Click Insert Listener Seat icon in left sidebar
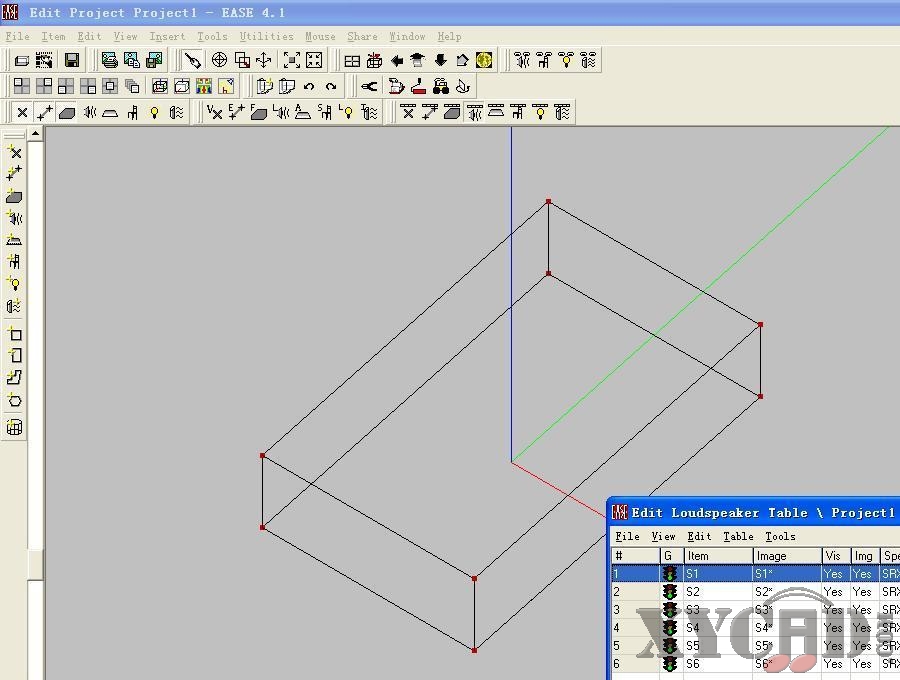Screen dimensions: 900x680 (x=14, y=262)
